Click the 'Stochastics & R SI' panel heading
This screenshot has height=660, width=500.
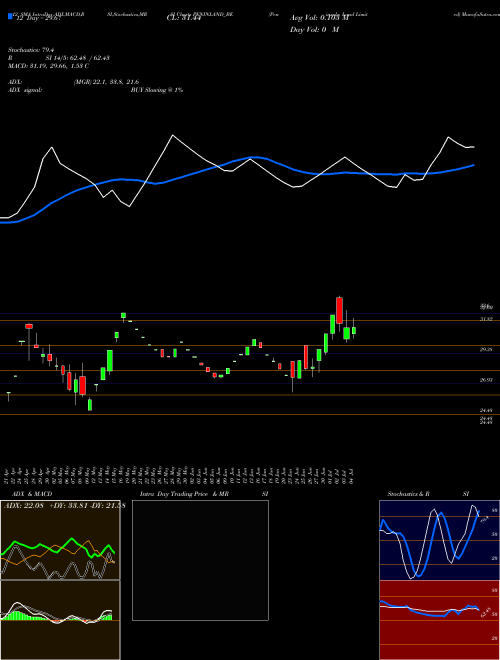tap(428, 494)
